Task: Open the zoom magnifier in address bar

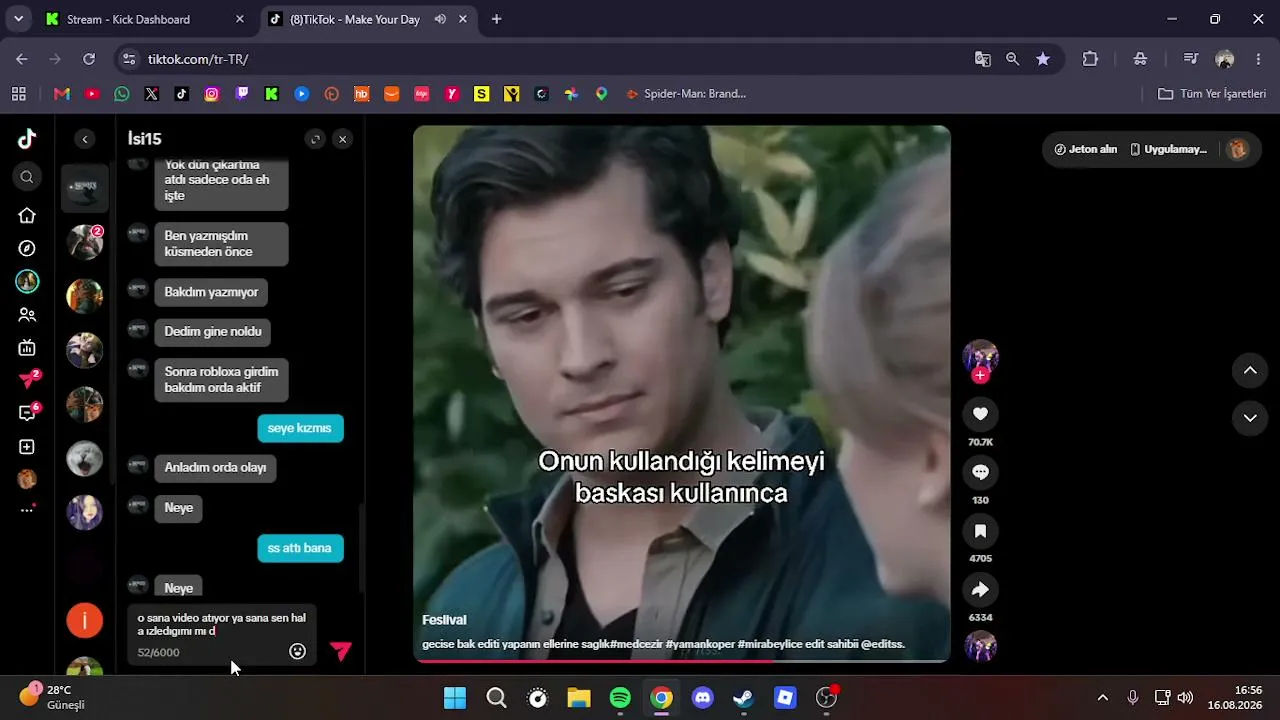Action: 1013,59
